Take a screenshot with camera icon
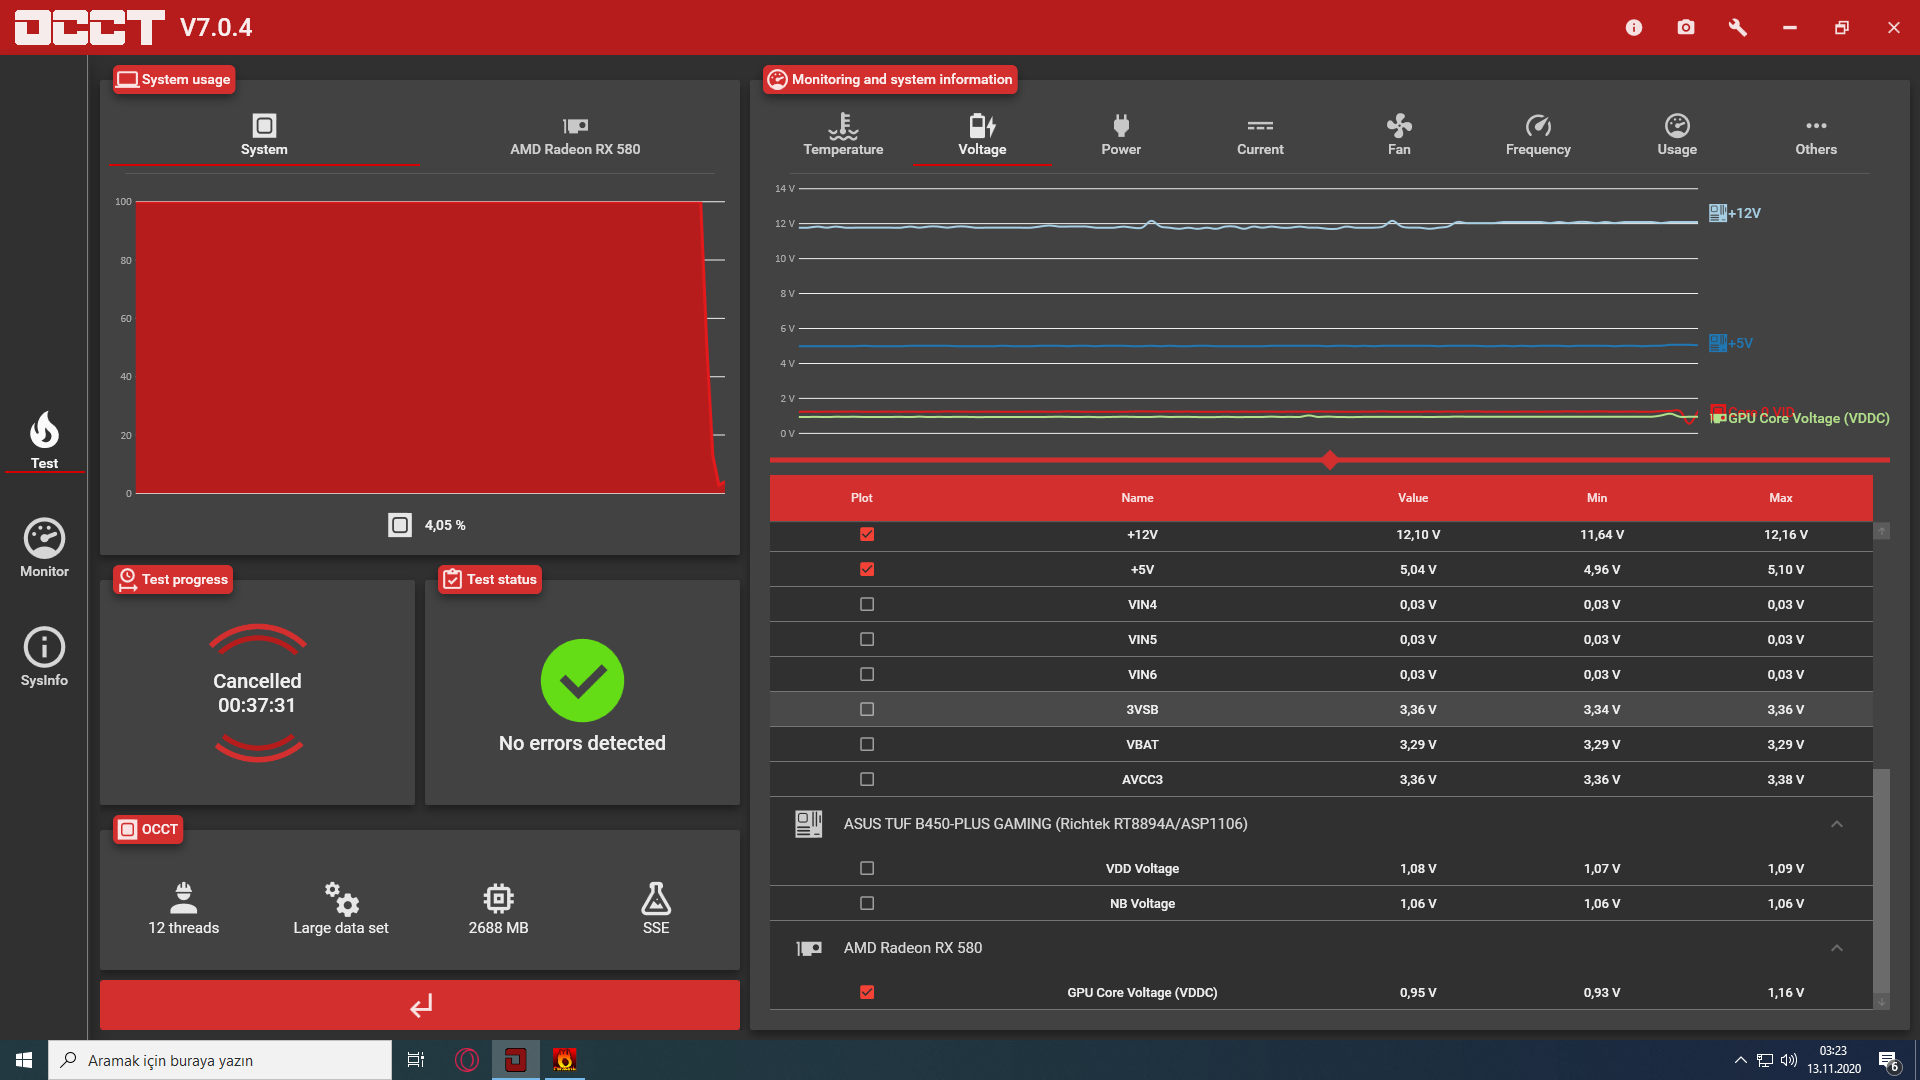Screen dimensions: 1920x1080 point(1686,28)
